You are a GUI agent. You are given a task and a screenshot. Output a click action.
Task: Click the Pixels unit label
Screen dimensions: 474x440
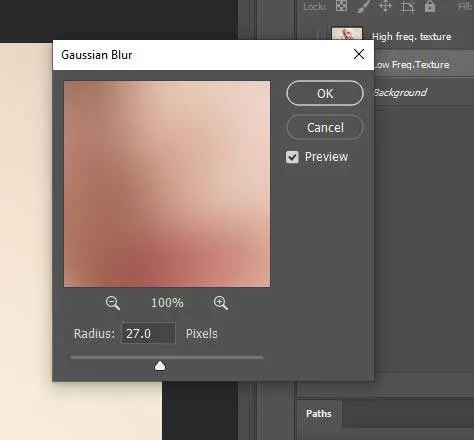point(201,334)
